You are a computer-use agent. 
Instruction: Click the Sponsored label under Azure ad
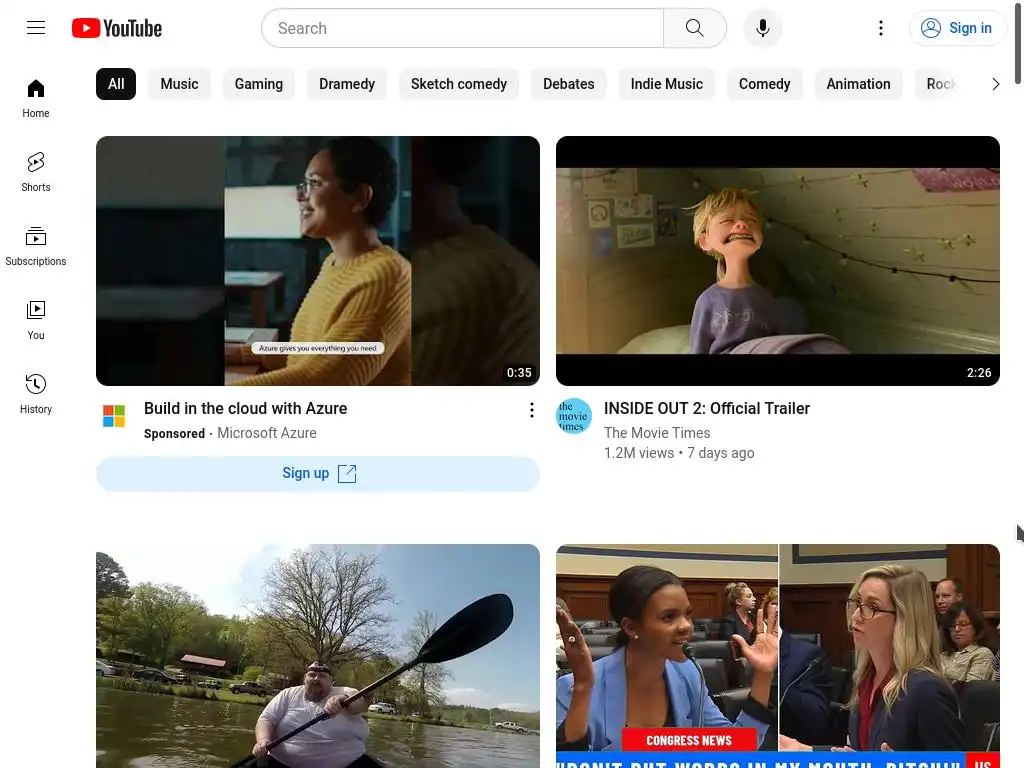(174, 434)
